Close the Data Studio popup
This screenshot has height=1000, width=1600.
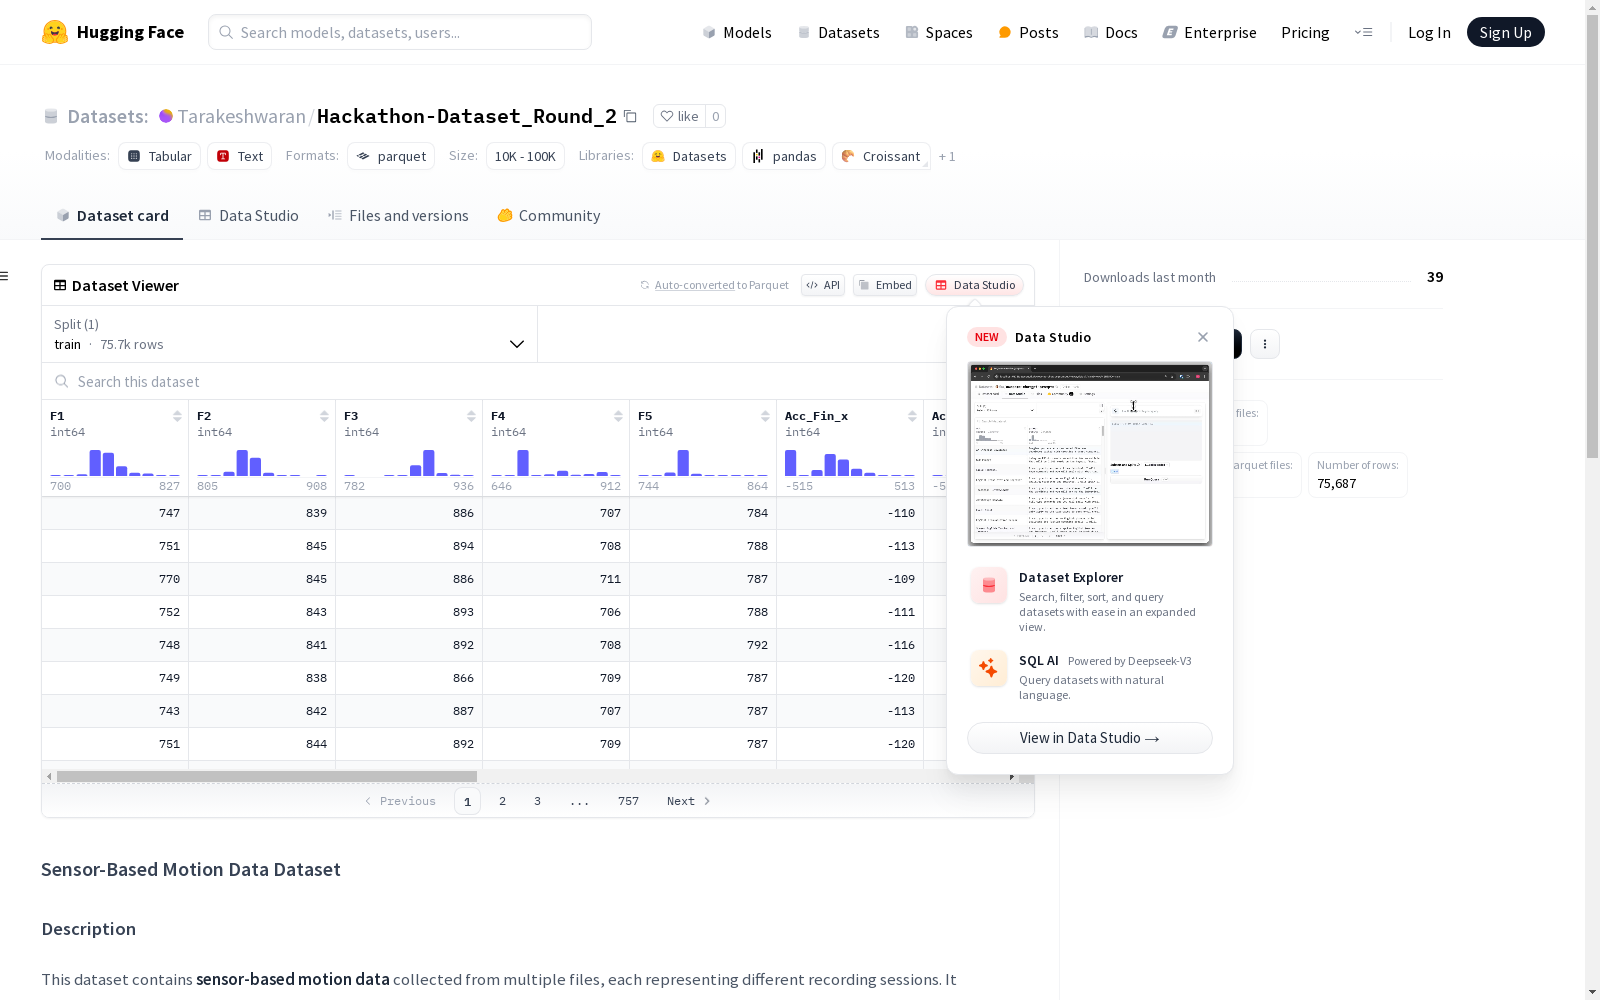pyautogui.click(x=1203, y=337)
